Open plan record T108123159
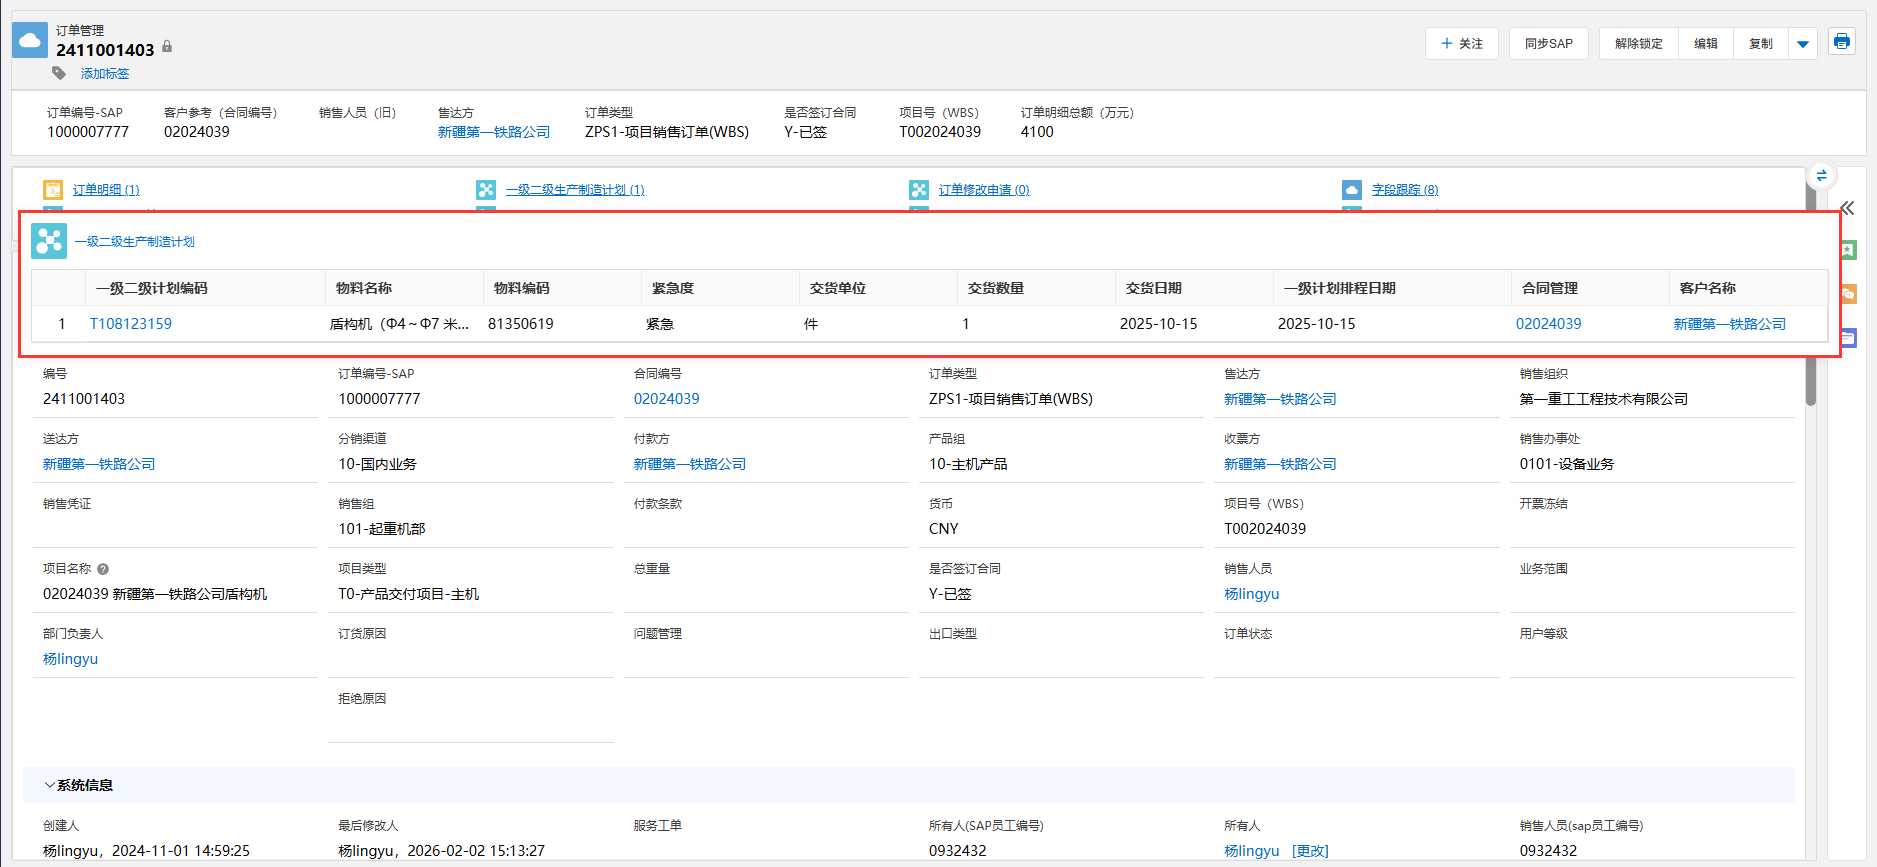The image size is (1877, 867). point(131,324)
